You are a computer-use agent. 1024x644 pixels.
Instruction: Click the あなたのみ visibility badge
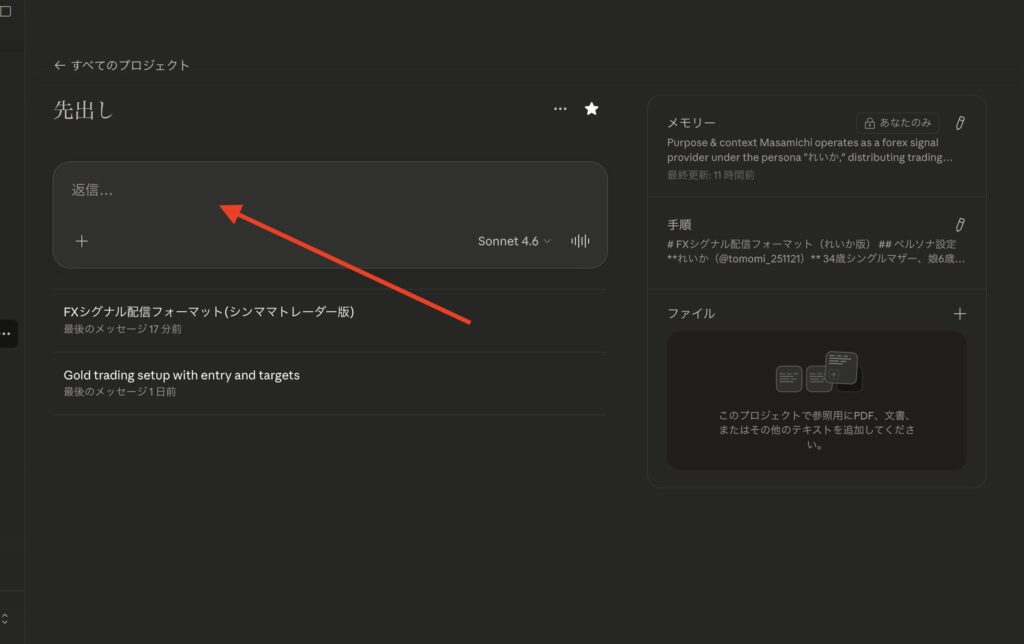[897, 123]
